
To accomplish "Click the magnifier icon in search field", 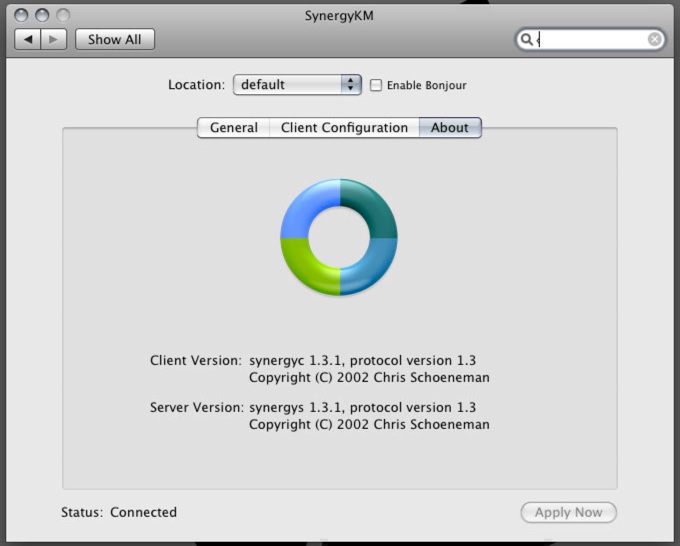I will [526, 39].
